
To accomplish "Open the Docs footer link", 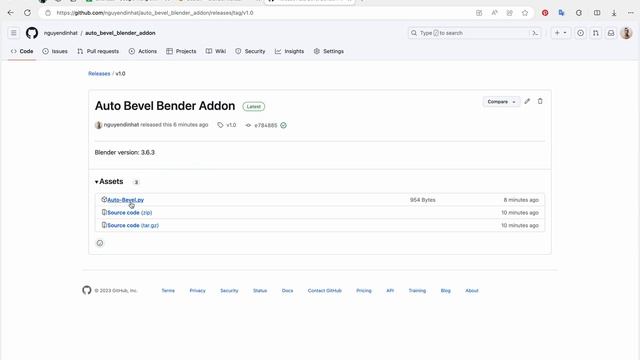I will click(x=287, y=291).
